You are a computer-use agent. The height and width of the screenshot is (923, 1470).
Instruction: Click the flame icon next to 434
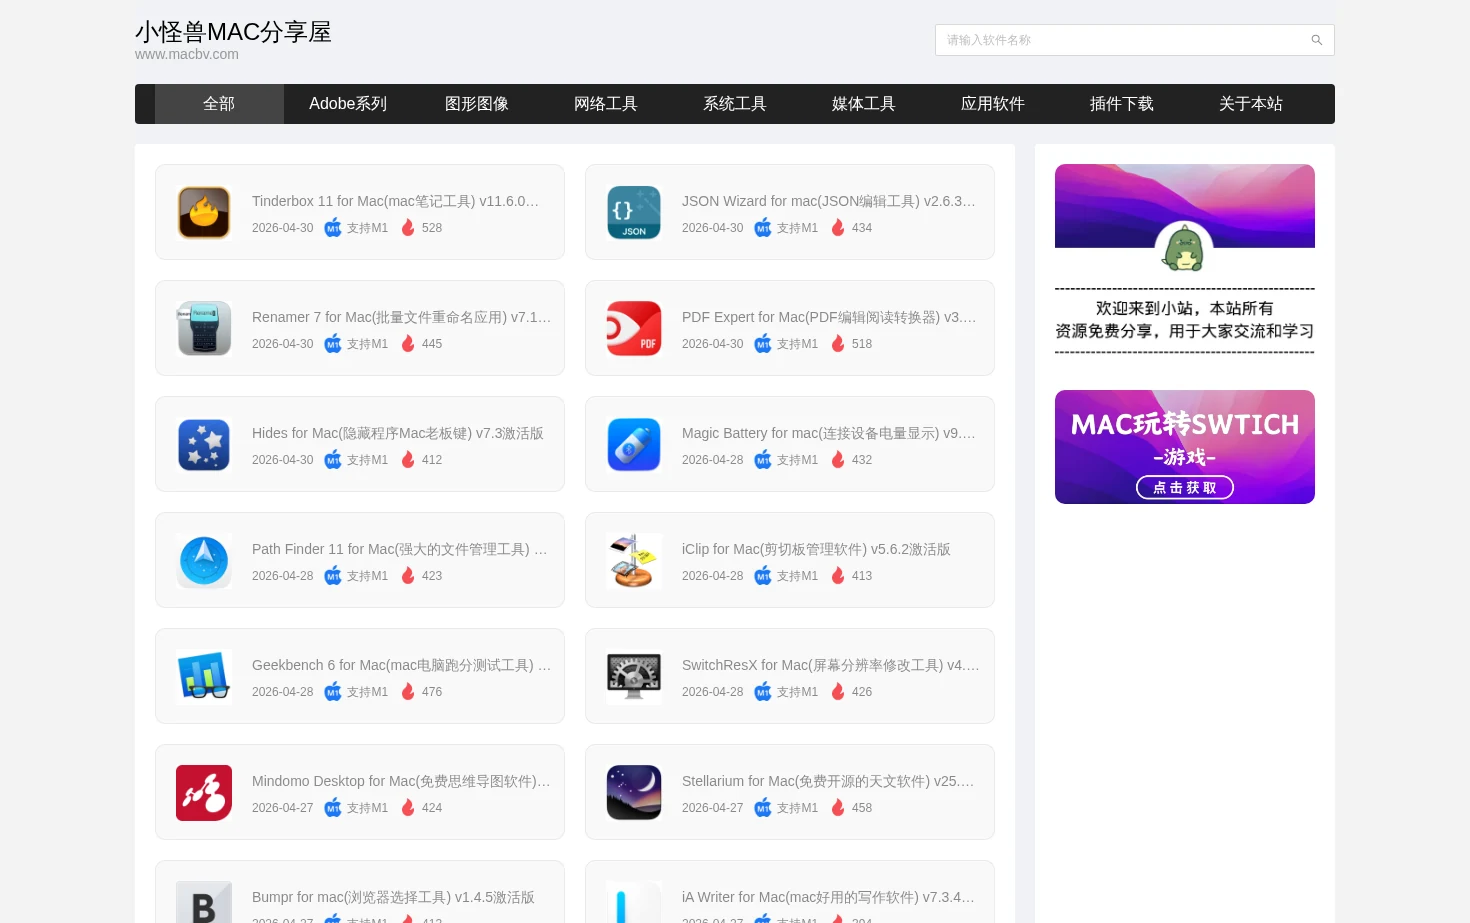pos(838,228)
